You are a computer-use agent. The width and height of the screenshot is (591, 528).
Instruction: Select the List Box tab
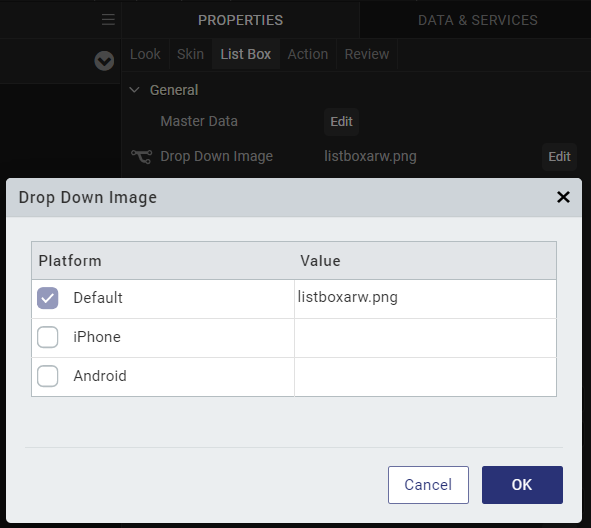246,54
